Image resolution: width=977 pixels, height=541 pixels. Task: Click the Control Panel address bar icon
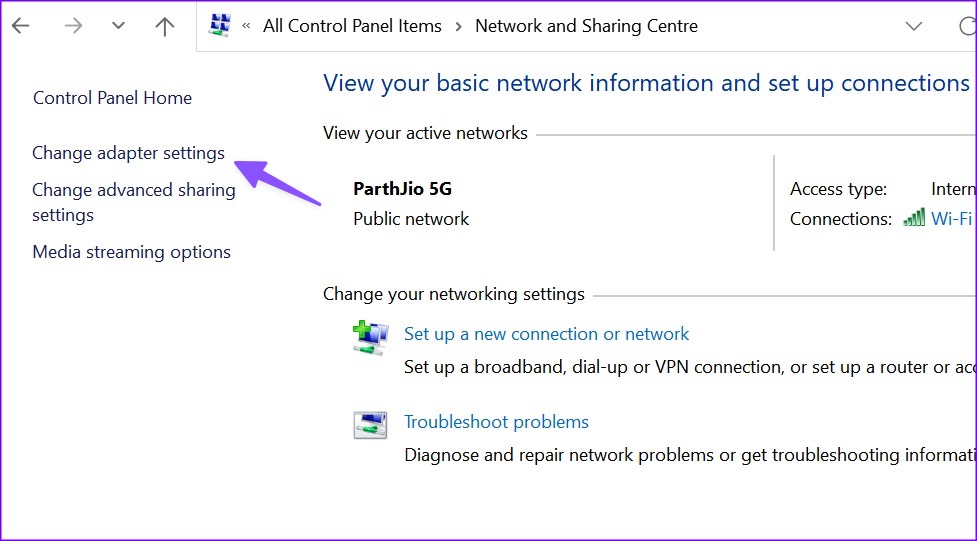tap(220, 26)
